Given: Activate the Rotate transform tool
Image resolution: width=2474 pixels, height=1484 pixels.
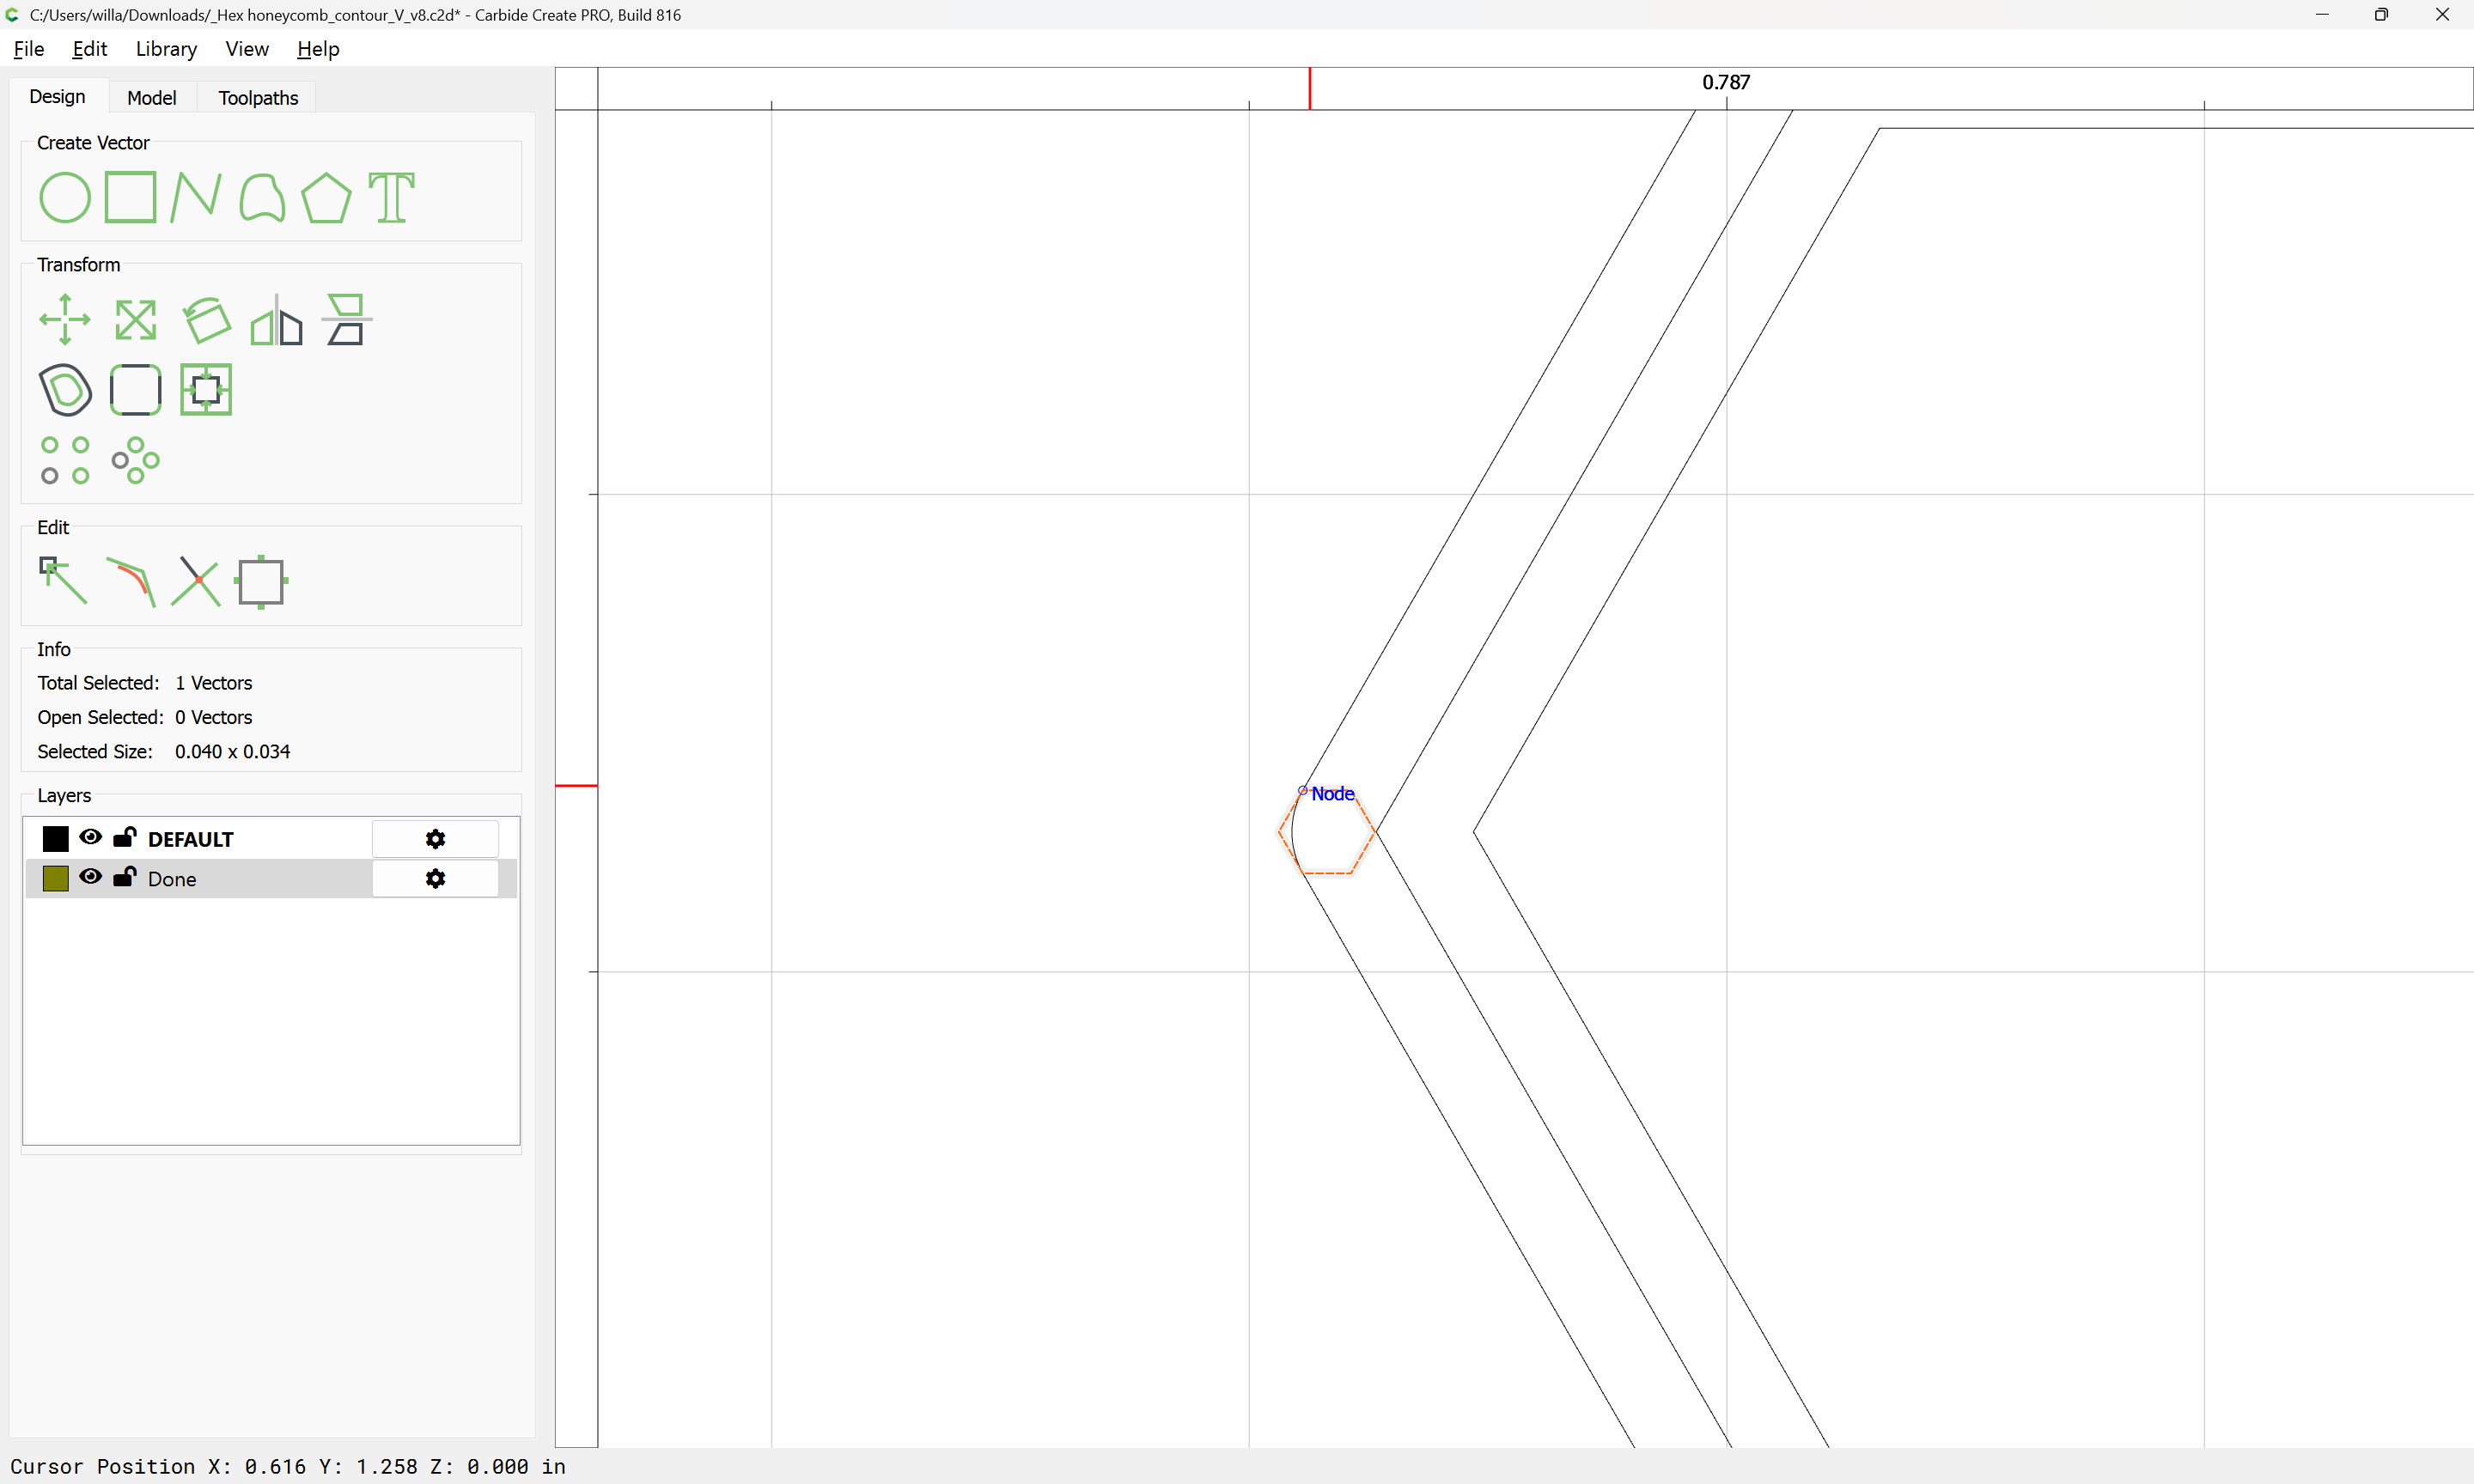Looking at the screenshot, I should pos(206,320).
